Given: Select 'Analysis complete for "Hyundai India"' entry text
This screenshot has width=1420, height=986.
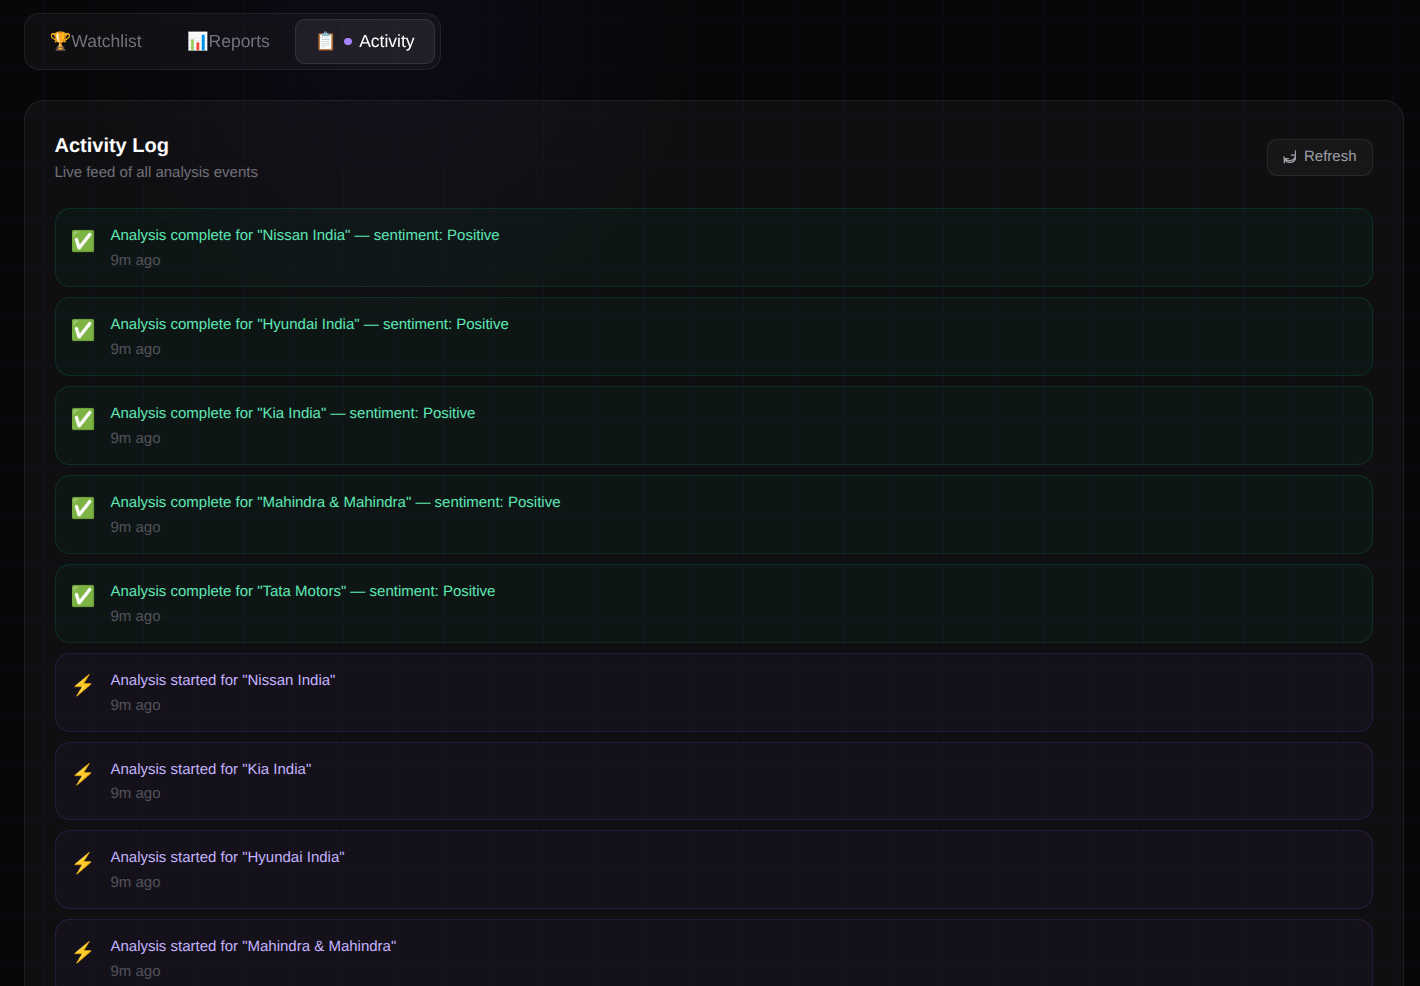Looking at the screenshot, I should 309,324.
